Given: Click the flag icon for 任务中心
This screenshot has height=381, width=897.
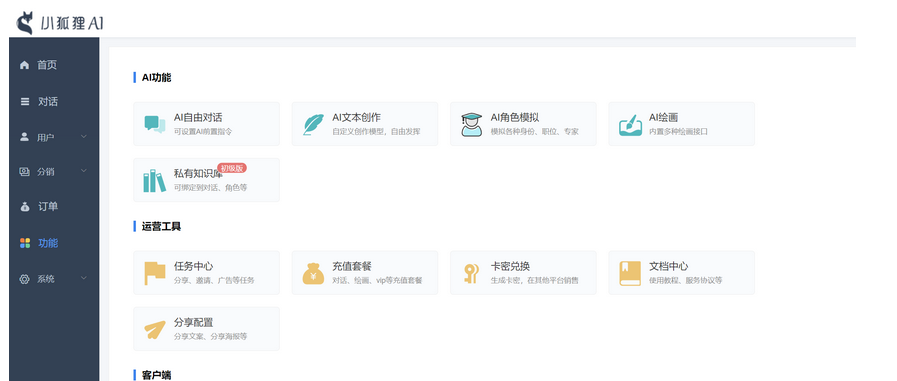Looking at the screenshot, I should 155,273.
